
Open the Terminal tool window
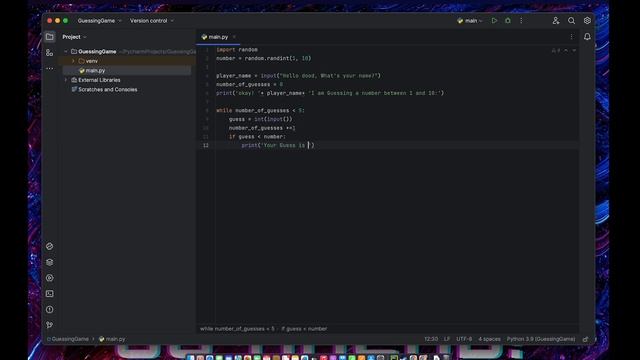[49, 293]
